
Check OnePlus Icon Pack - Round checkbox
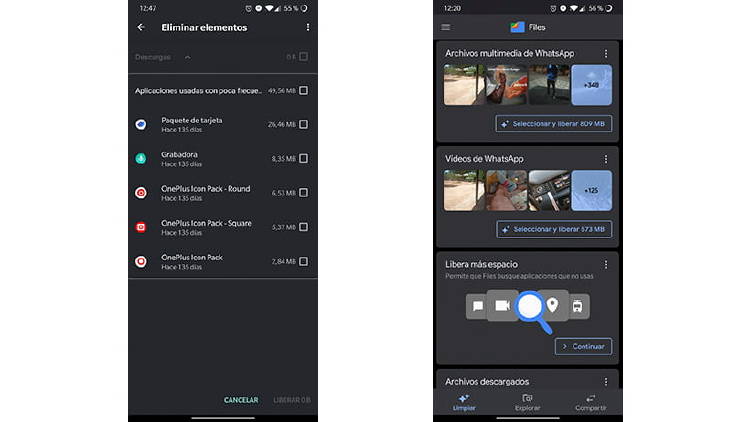tap(303, 192)
